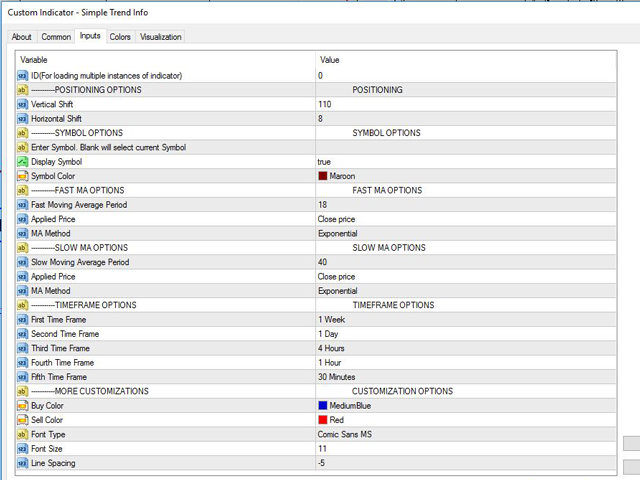Click the string icon beside FAST MA OPTIONS
The image size is (640, 480).
click(x=22, y=190)
